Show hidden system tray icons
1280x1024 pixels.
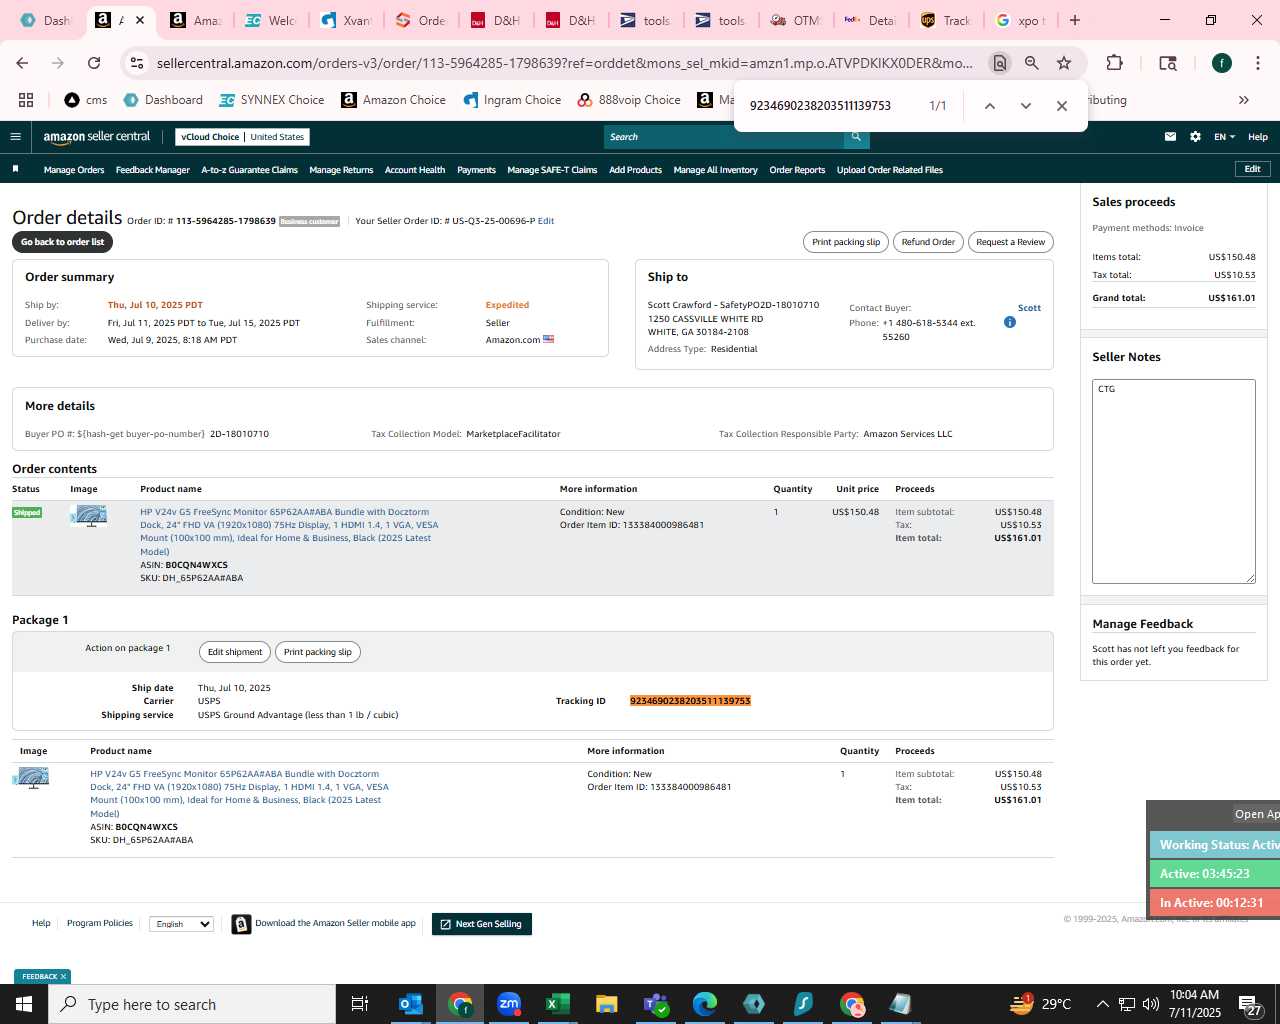click(1102, 1004)
